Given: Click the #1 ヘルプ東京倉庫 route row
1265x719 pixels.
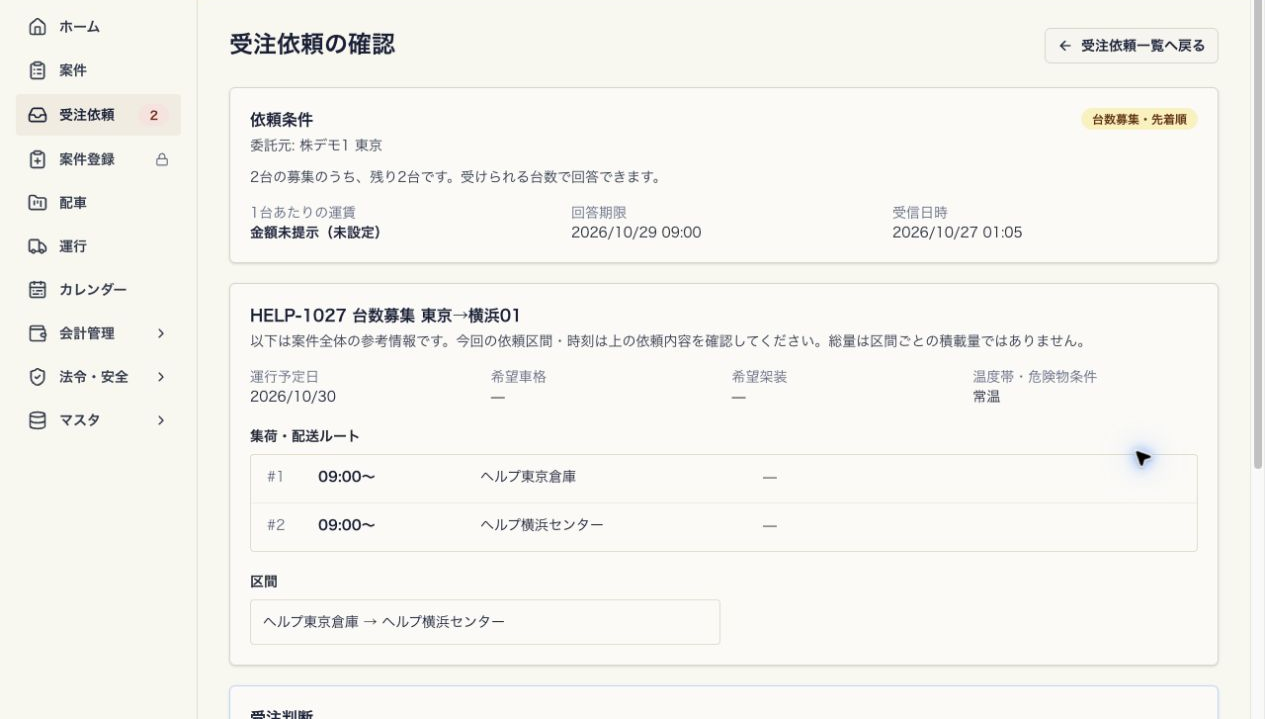Looking at the screenshot, I should pos(723,478).
